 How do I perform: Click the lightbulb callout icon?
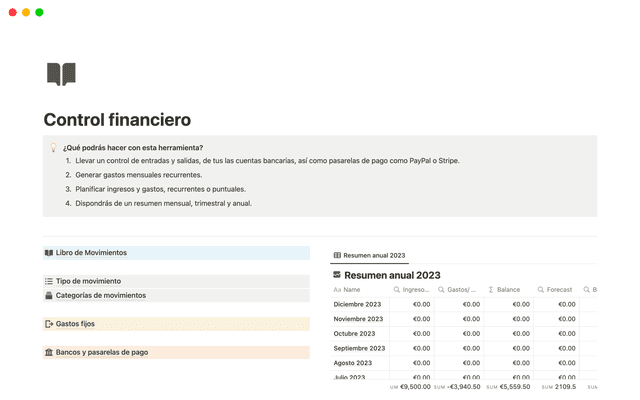coord(54,147)
